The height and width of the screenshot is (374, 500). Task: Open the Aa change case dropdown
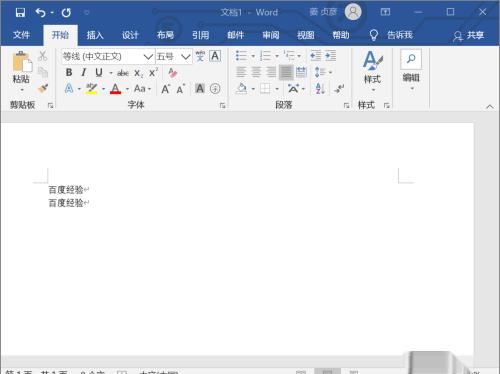point(142,89)
